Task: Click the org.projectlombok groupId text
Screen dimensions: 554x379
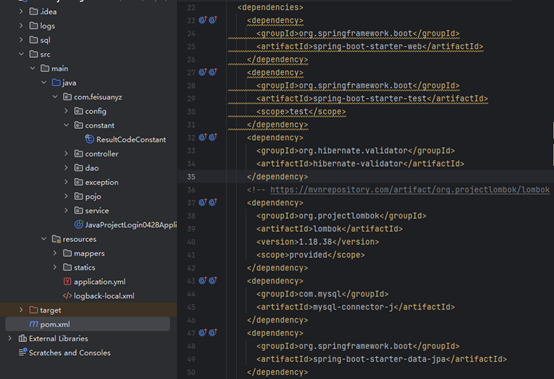Action: (x=339, y=215)
